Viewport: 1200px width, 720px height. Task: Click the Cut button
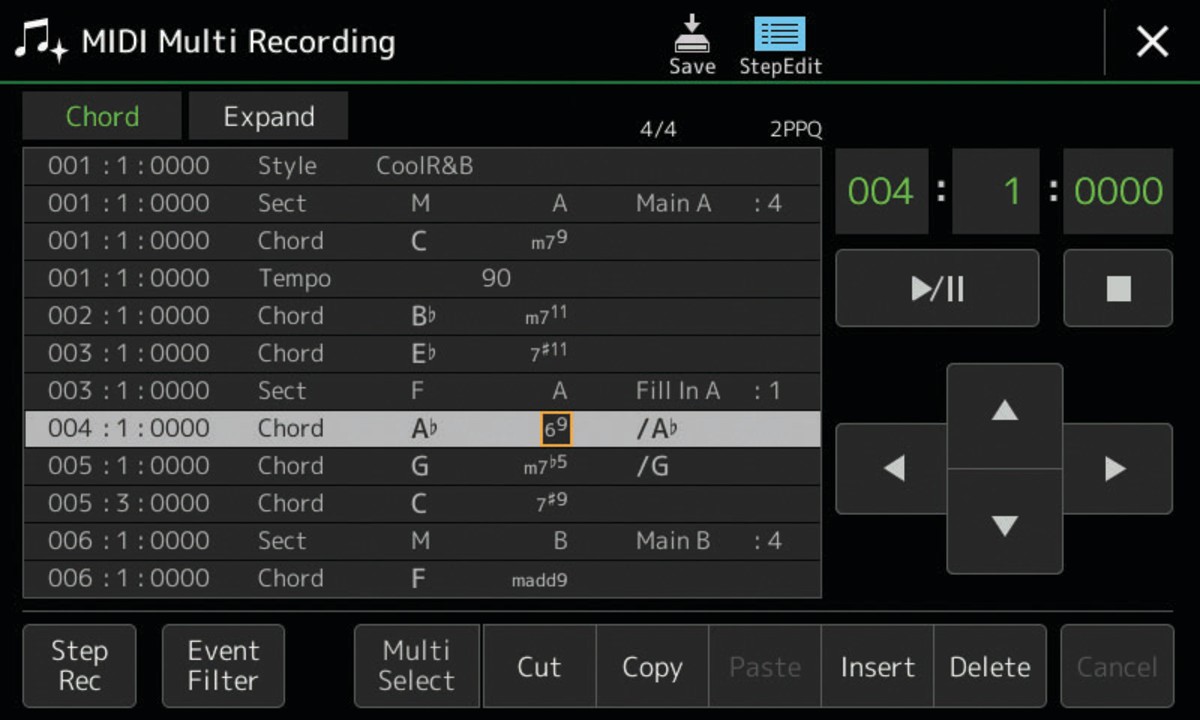tap(539, 666)
